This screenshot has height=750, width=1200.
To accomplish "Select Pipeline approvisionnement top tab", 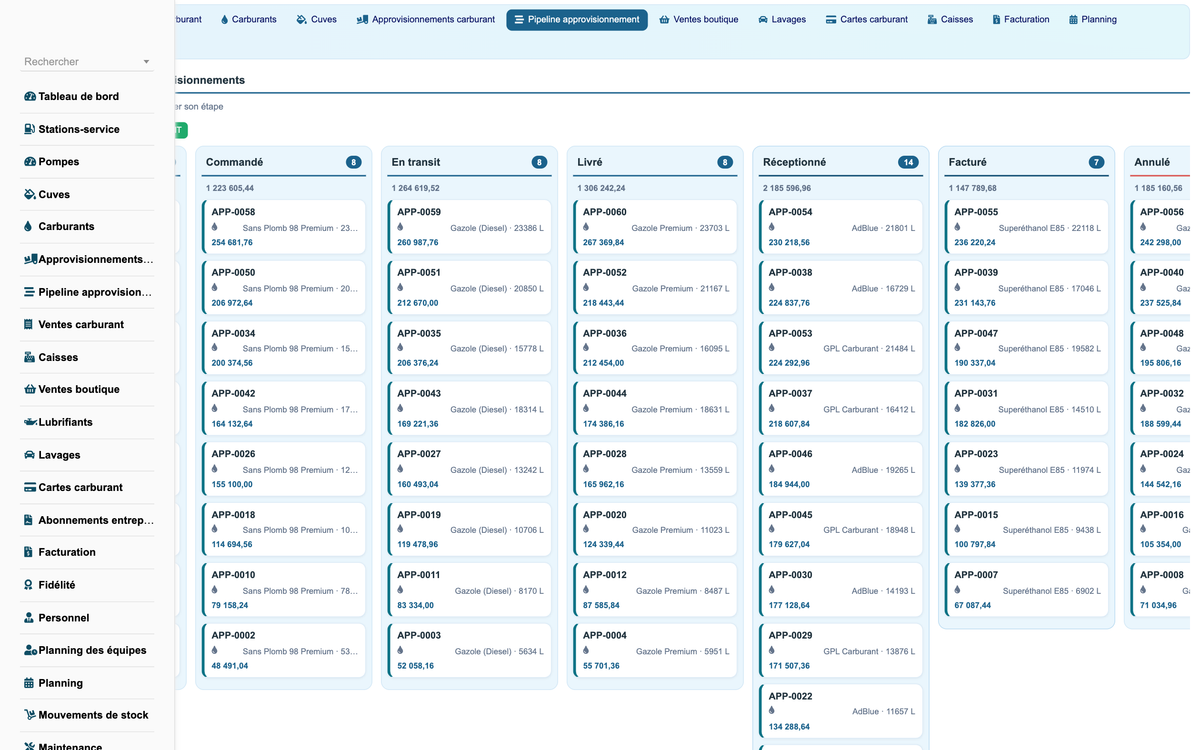I will [x=577, y=20].
